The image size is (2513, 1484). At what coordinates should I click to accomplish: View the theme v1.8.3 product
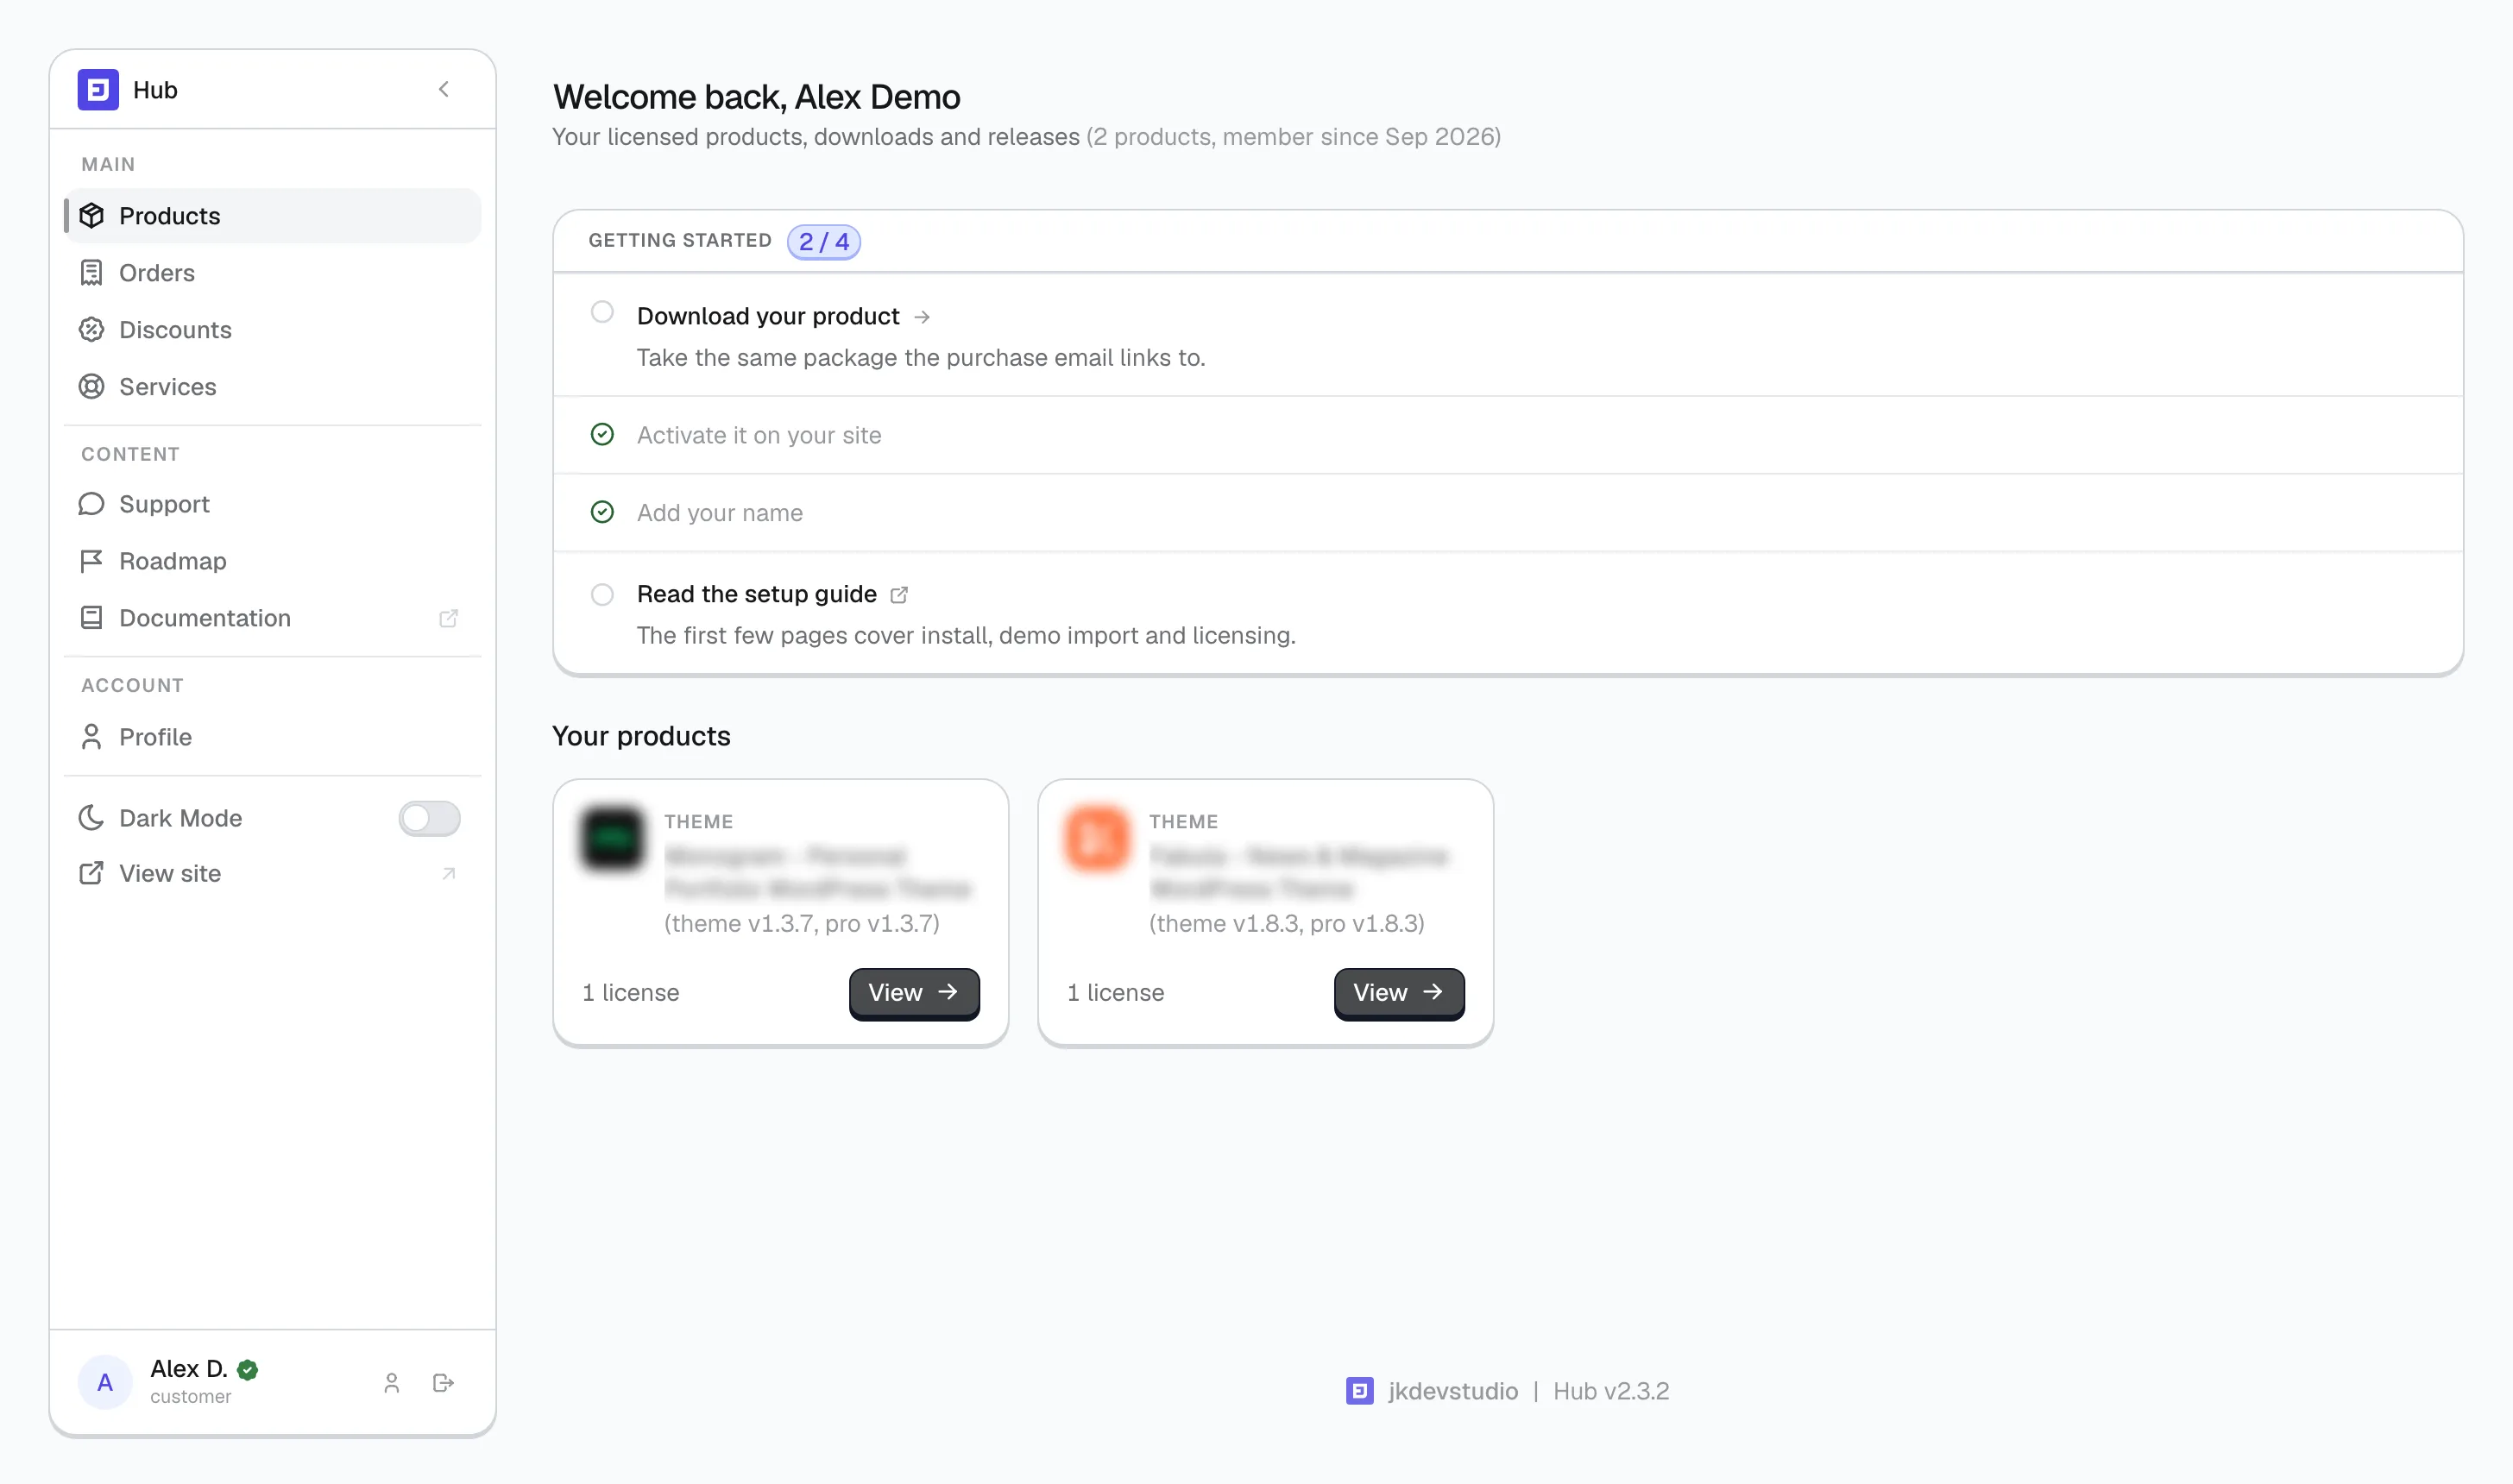1399,993
